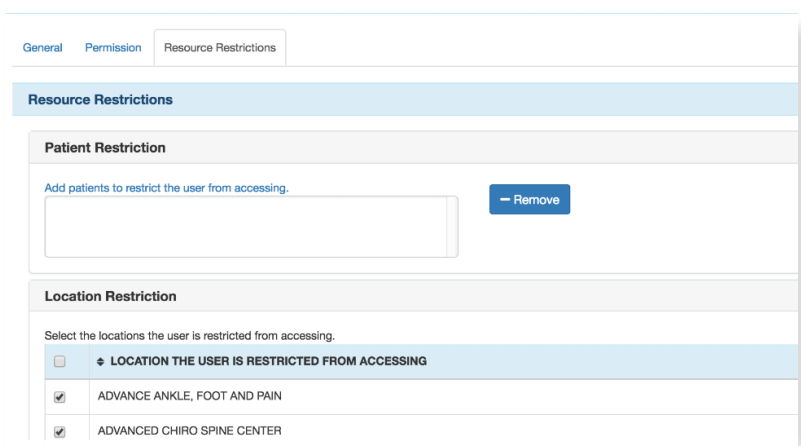
Task: Click the 'Add patients to restrict' label
Action: point(167,187)
